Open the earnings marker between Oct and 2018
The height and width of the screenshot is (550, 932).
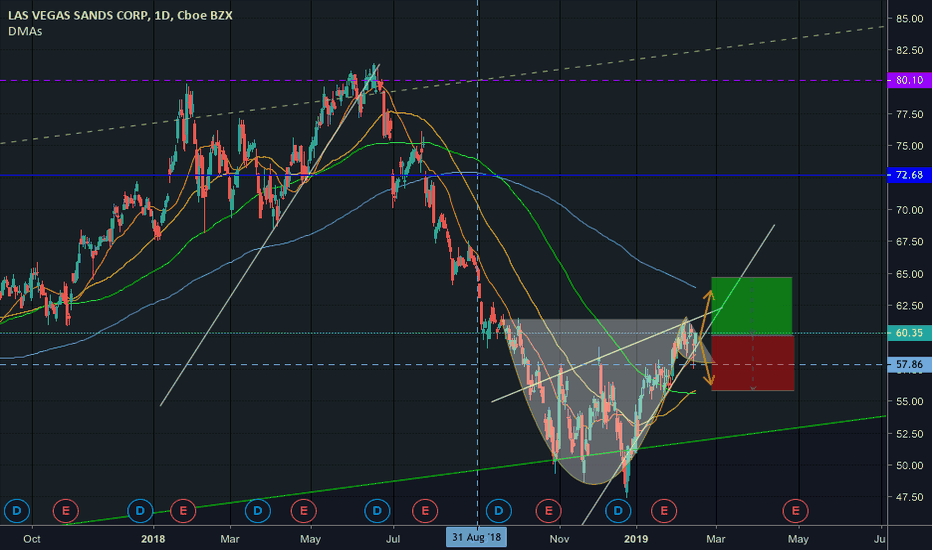[65, 510]
